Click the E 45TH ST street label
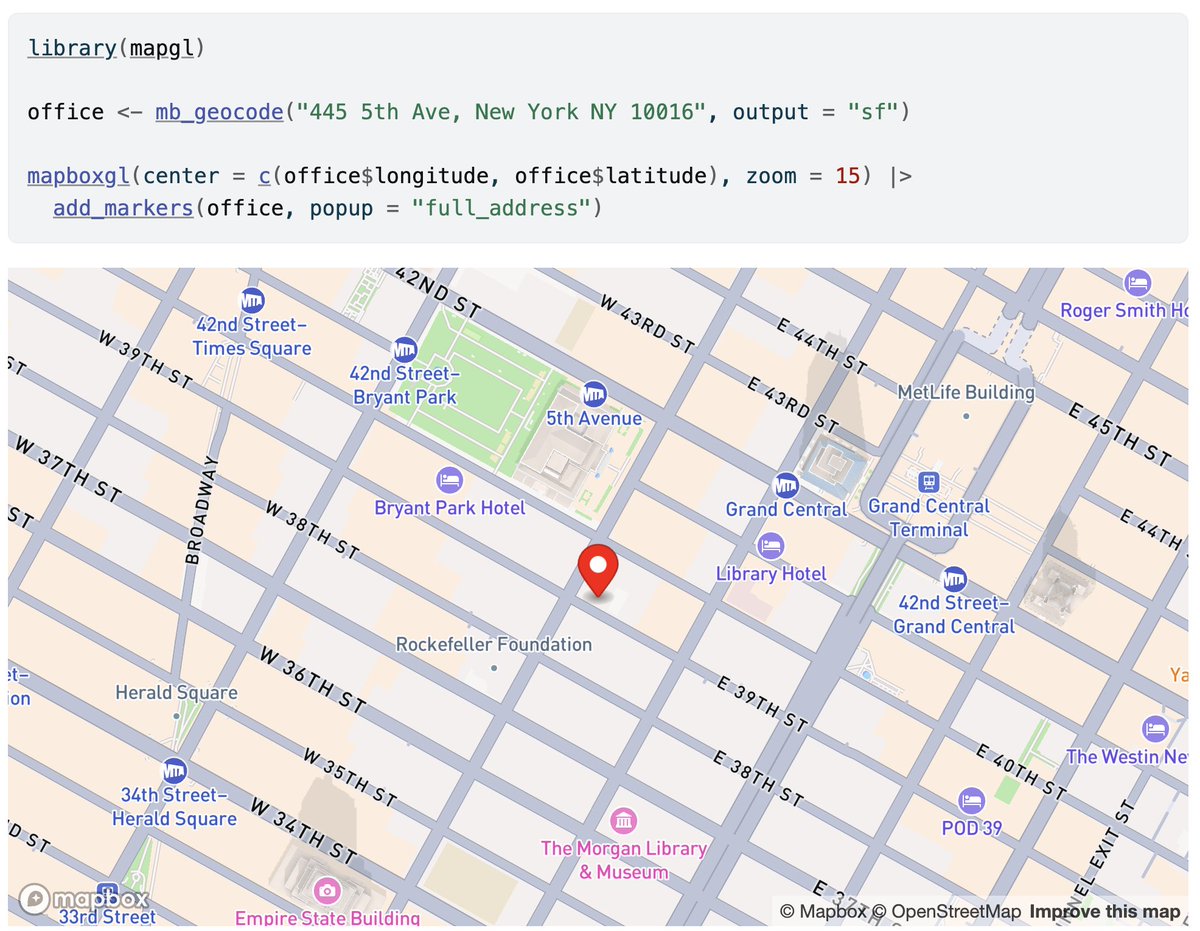This screenshot has height=931, width=1200. (1120, 433)
